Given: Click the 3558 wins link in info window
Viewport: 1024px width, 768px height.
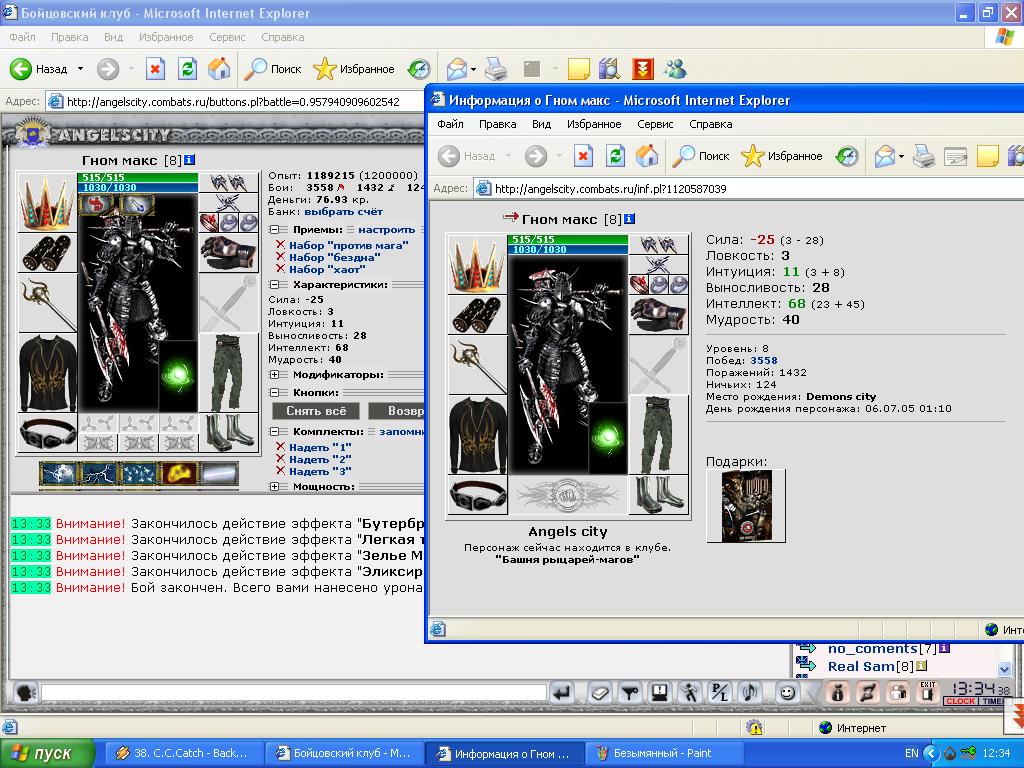Looking at the screenshot, I should click(x=763, y=360).
